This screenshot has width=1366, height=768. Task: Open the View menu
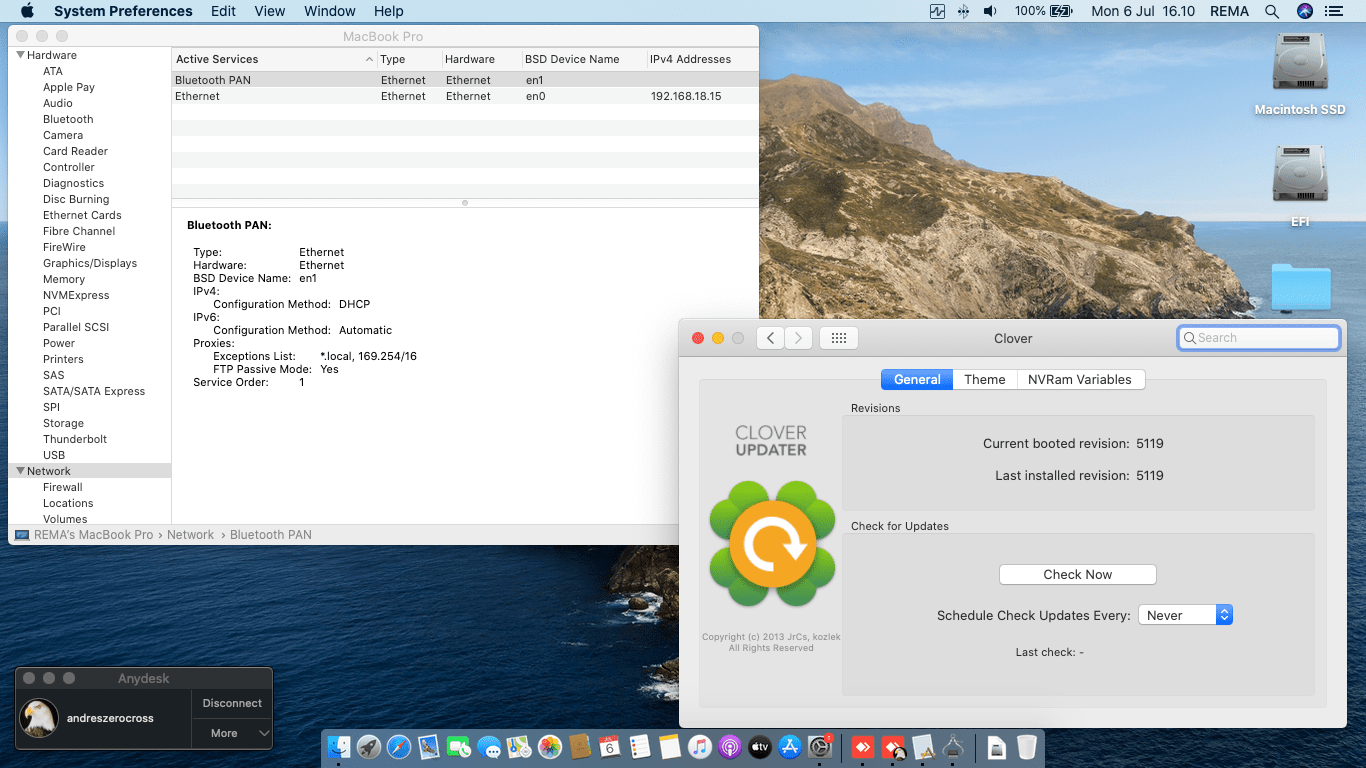point(270,11)
